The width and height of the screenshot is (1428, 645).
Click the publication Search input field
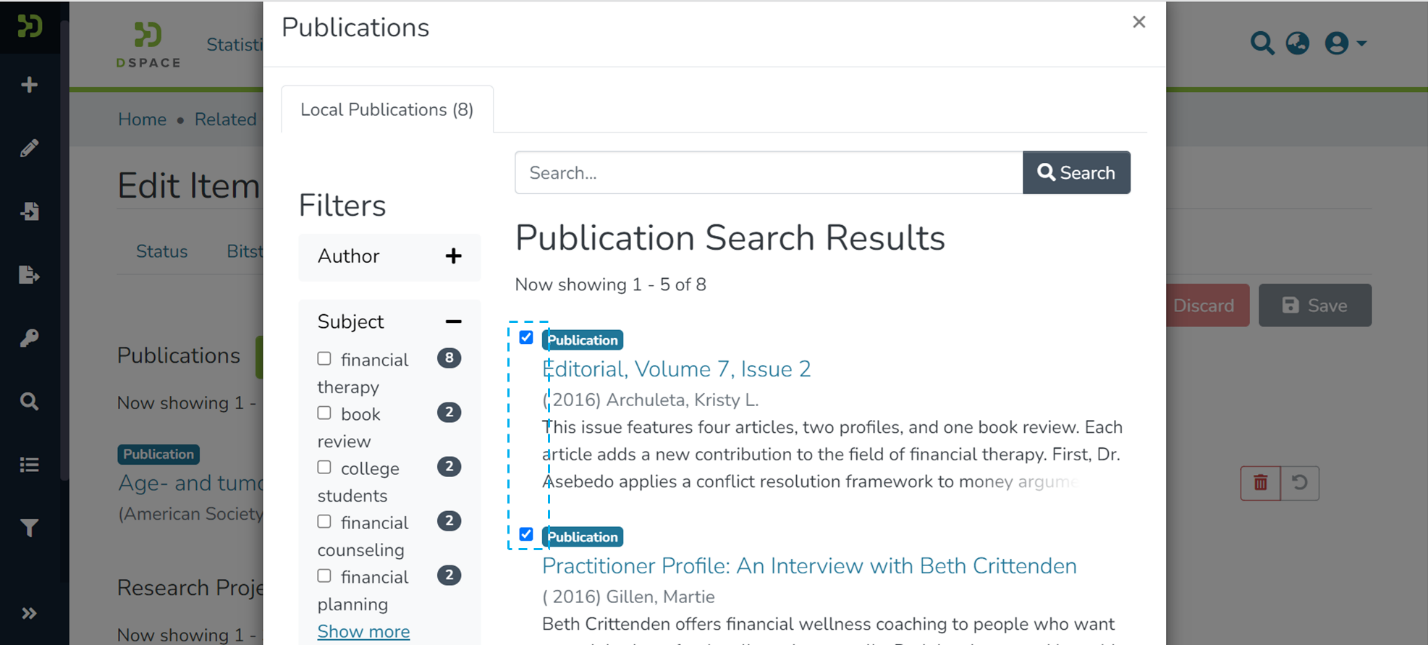[x=768, y=173]
